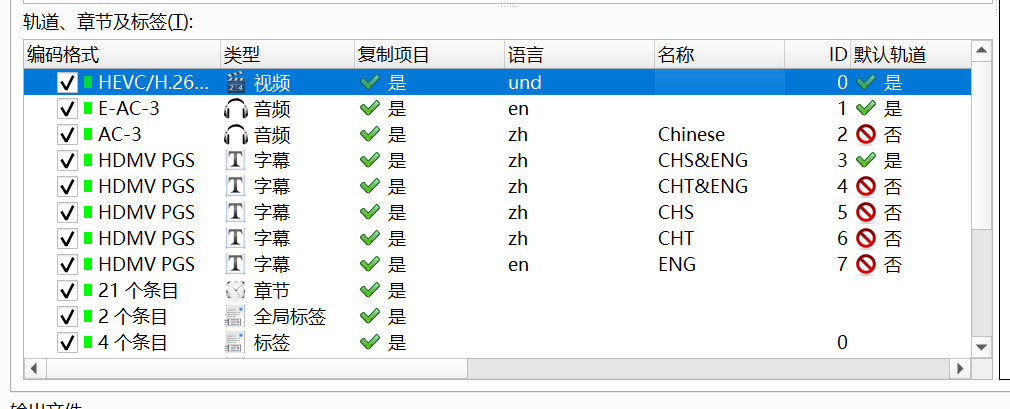Click default-track prohibited icon for ID 4

pos(866,187)
